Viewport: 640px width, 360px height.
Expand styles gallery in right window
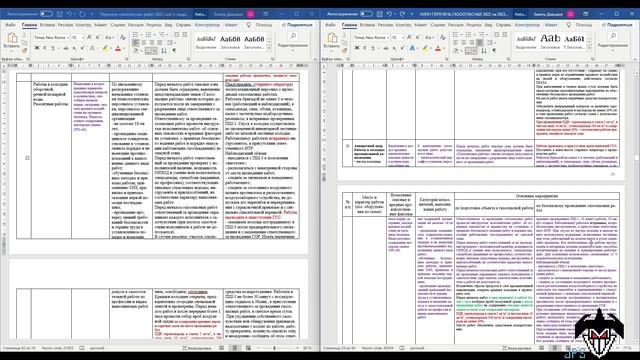pos(589,49)
